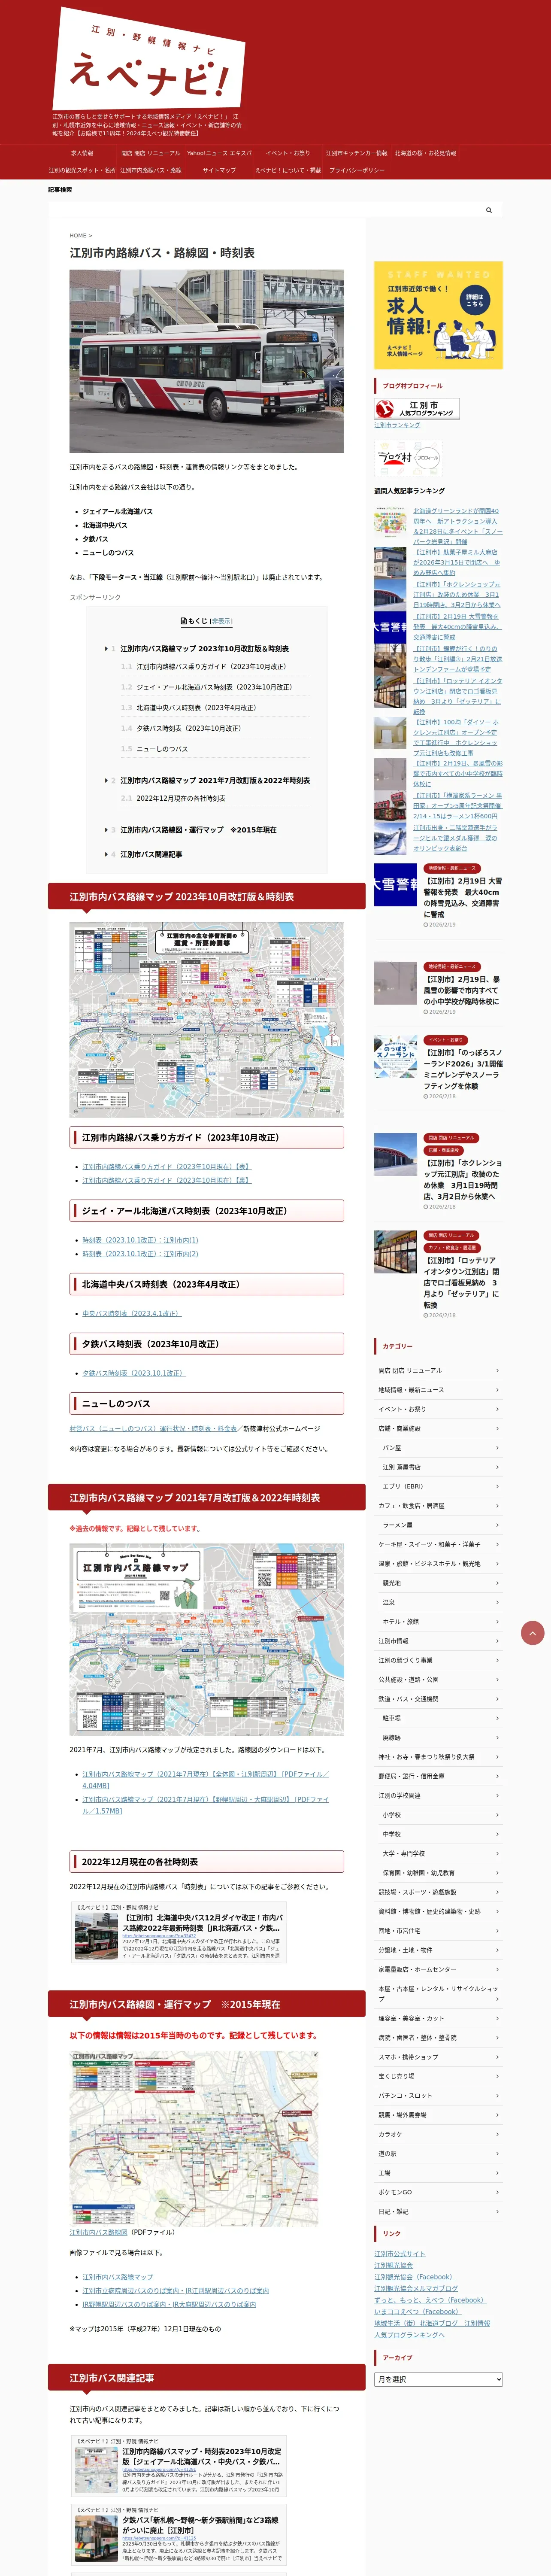This screenshot has height=2576, width=551.
Task: Jump to TOC 1.5 ニューしのつバス
Action: pos(162,749)
